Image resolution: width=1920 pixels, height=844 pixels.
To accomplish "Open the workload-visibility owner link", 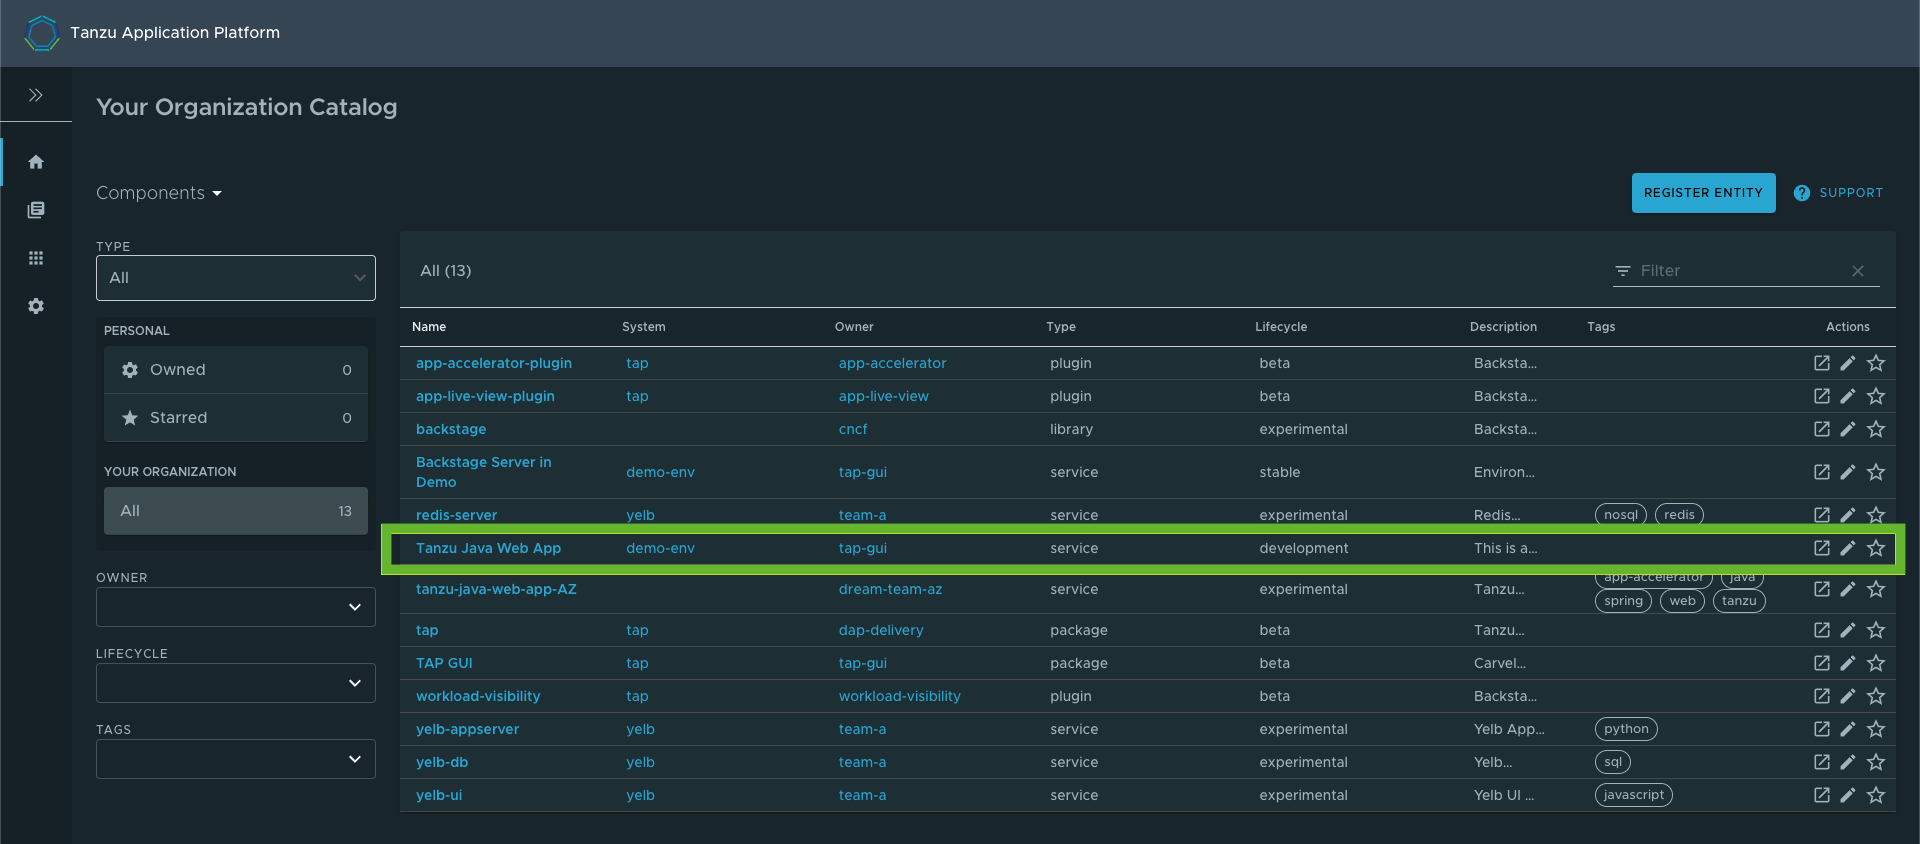I will click(899, 696).
